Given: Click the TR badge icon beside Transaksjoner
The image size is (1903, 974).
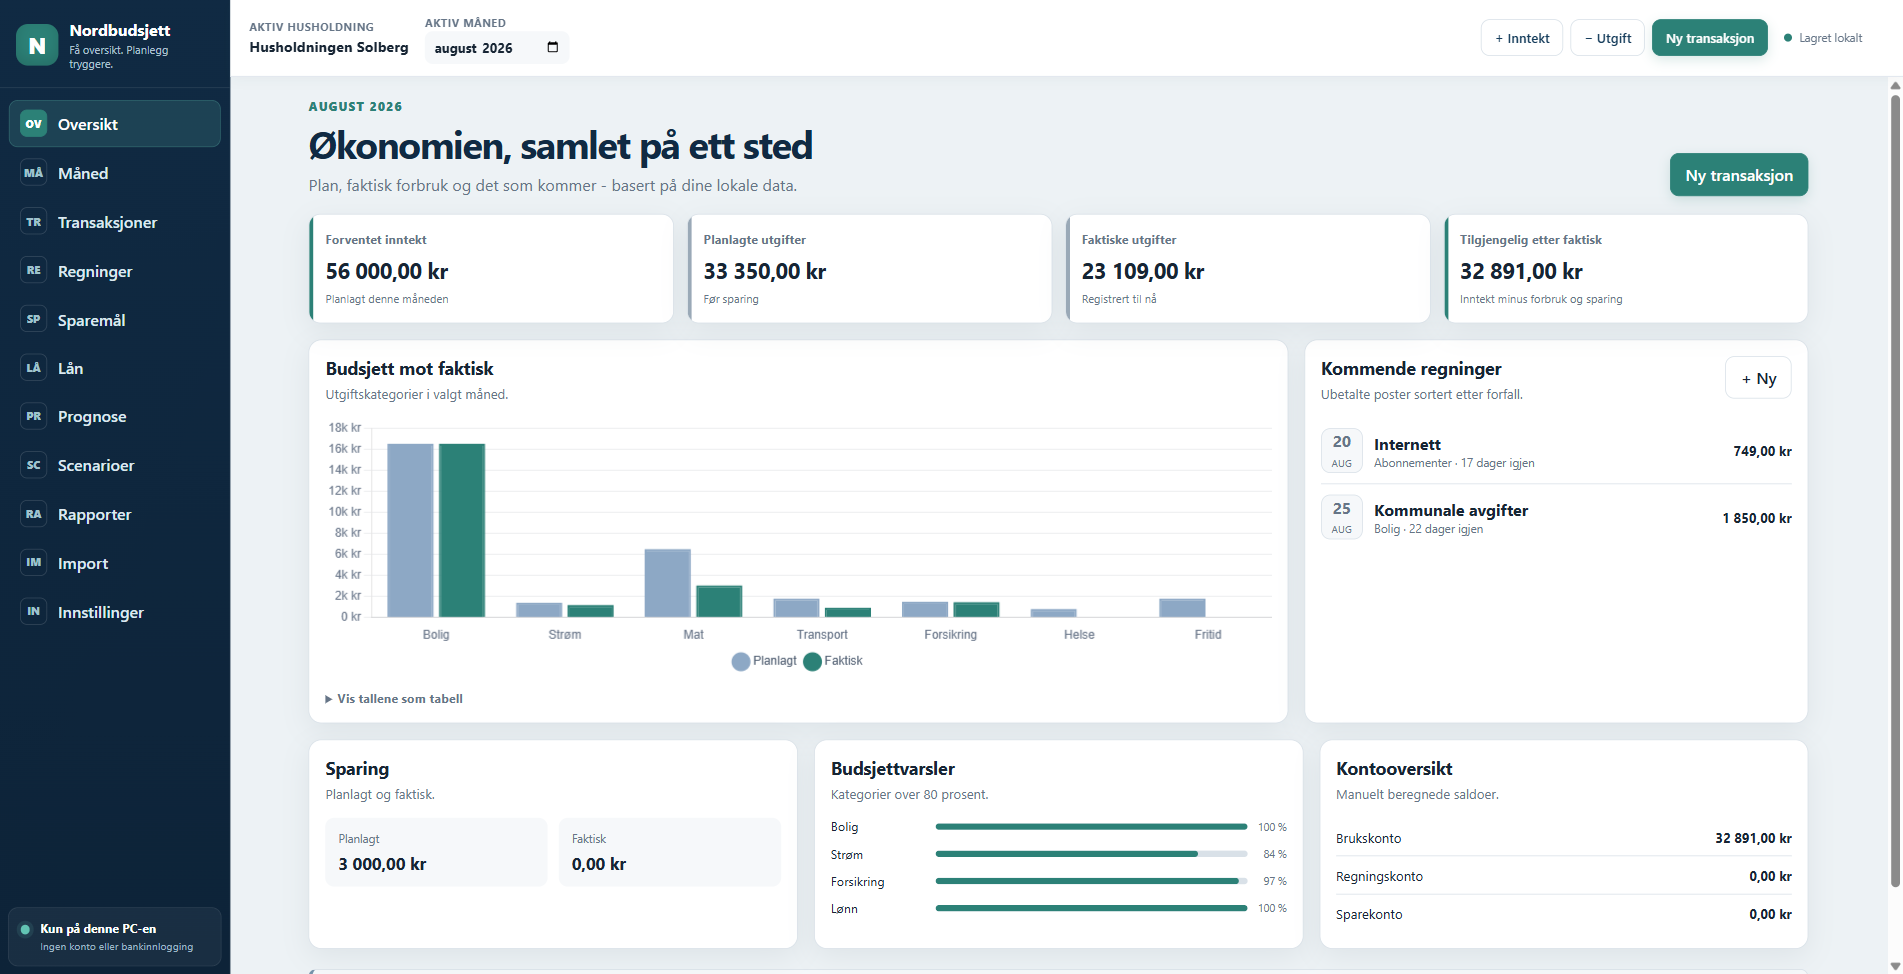Looking at the screenshot, I should (34, 222).
